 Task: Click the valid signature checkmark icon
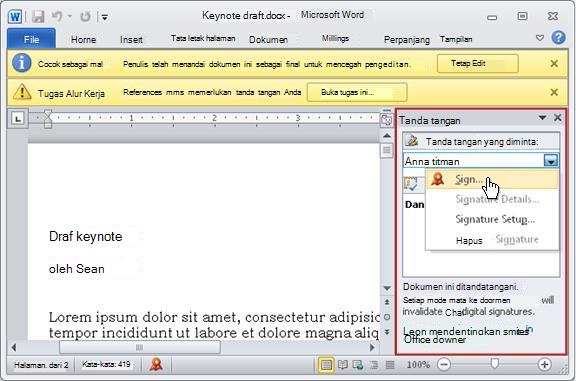click(410, 184)
